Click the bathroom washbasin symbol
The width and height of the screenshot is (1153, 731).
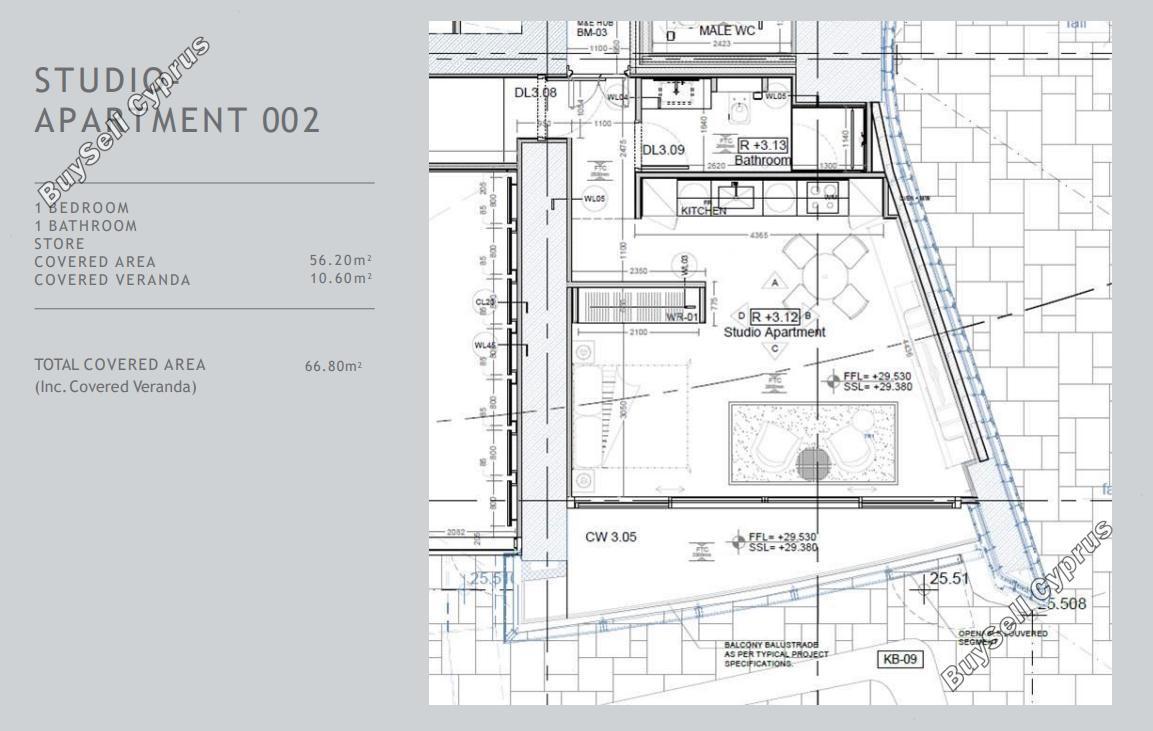tap(677, 93)
